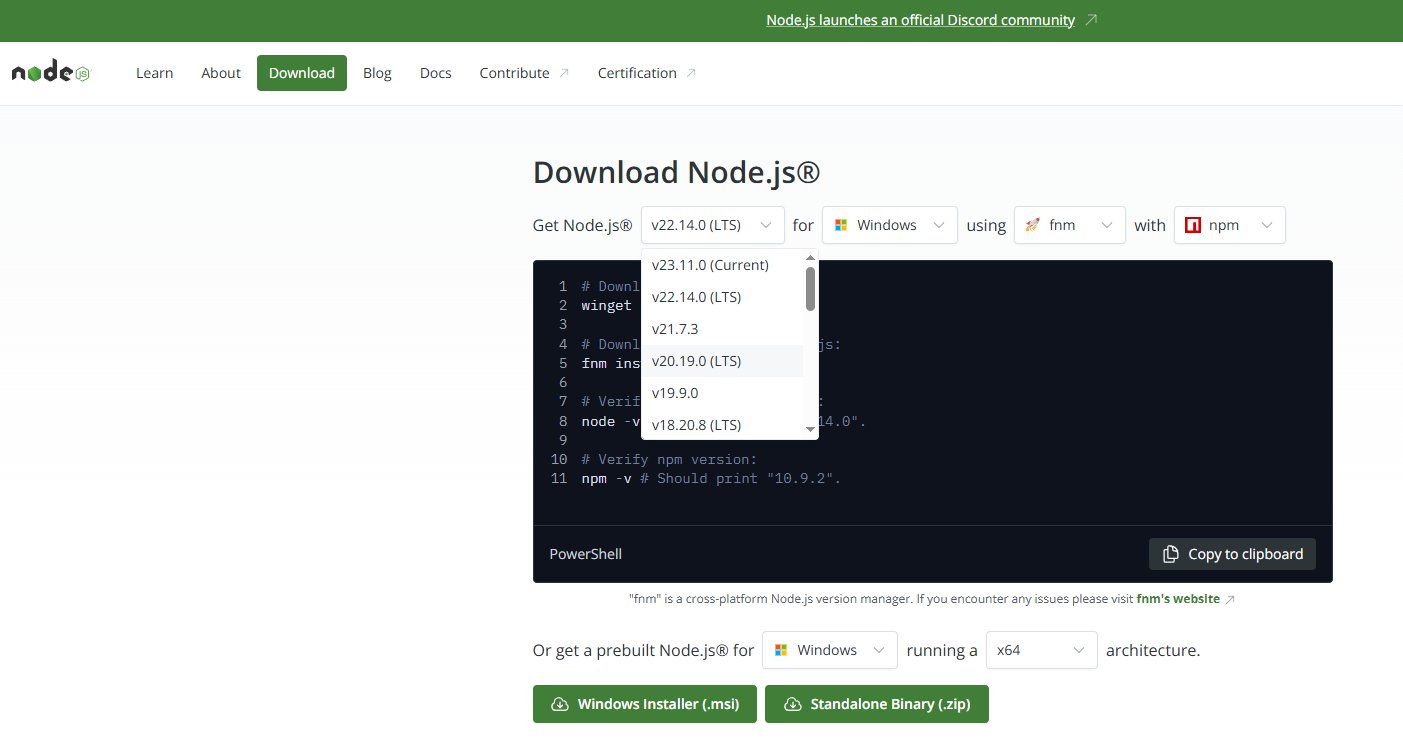Click the external-link arrow next to Contribute
The width and height of the screenshot is (1403, 756).
(x=564, y=73)
